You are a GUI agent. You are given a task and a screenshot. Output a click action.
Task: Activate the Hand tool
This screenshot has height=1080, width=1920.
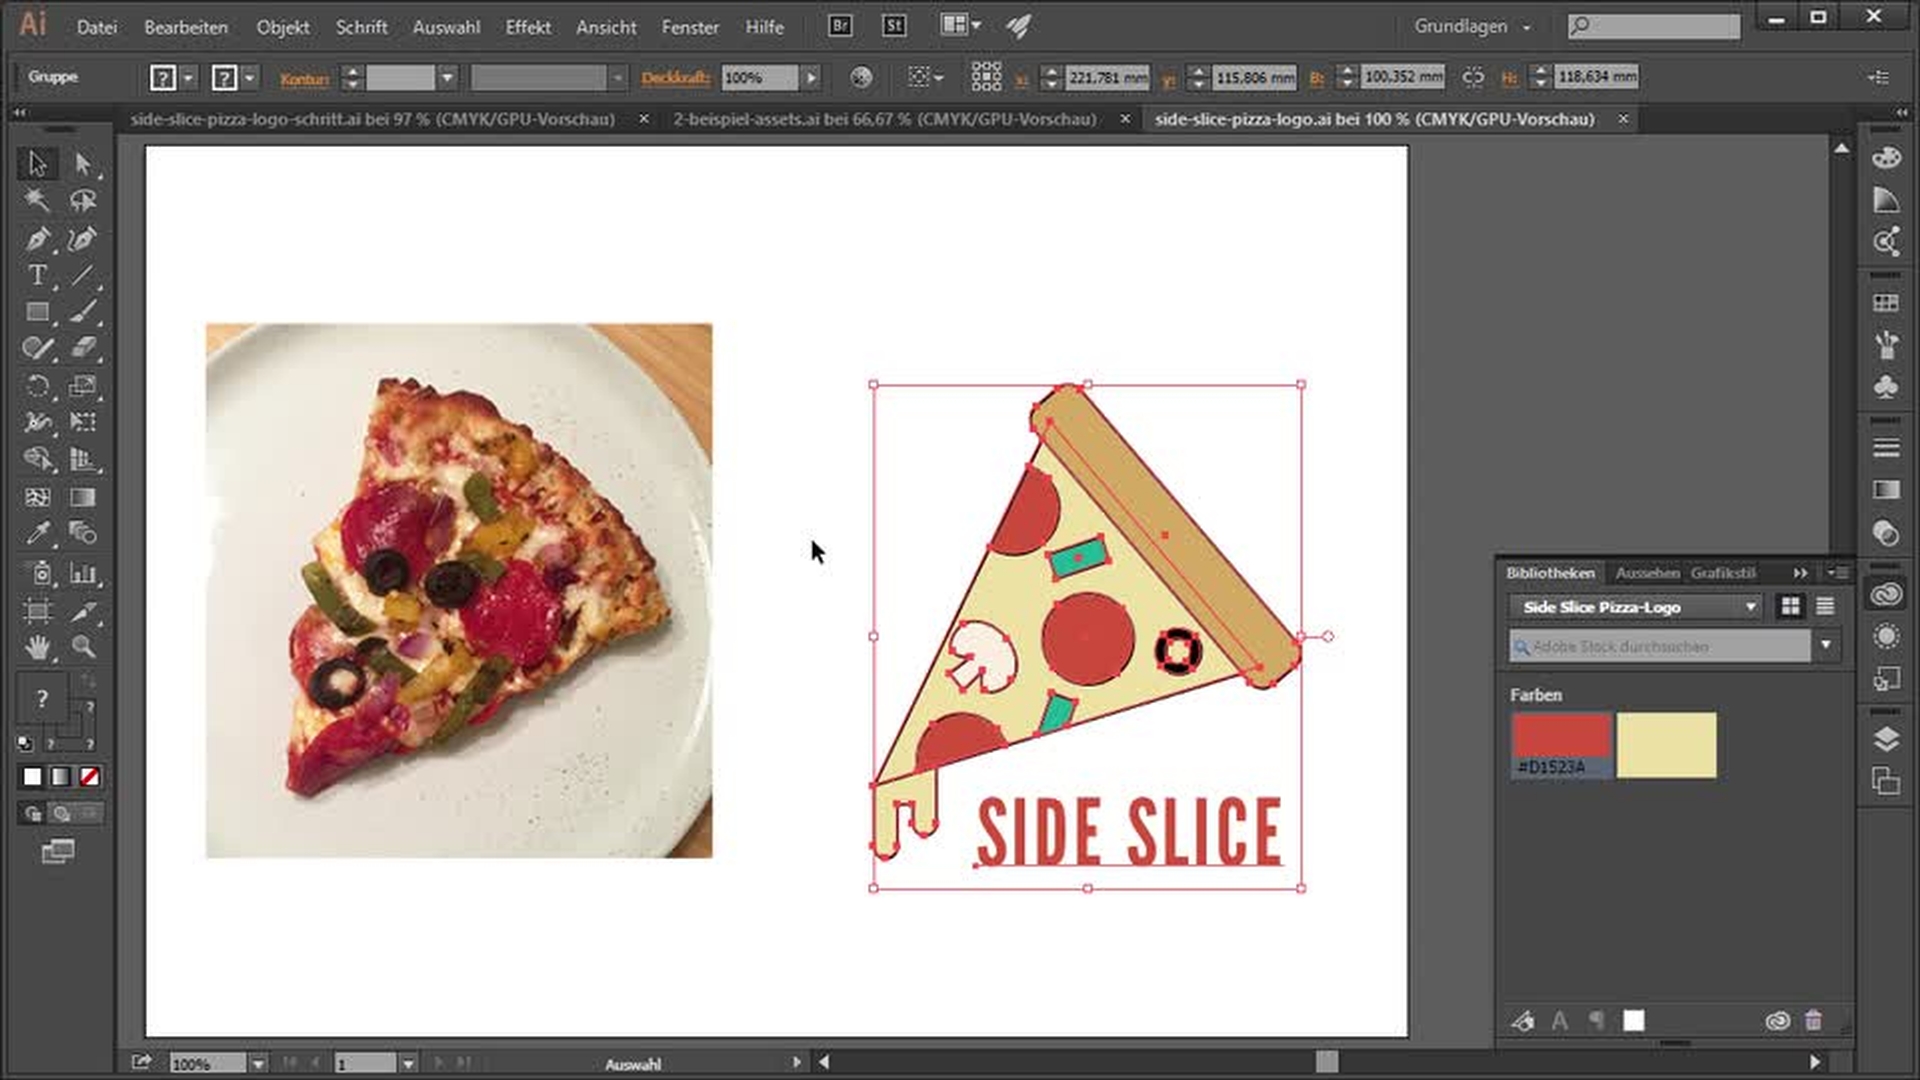pos(37,648)
